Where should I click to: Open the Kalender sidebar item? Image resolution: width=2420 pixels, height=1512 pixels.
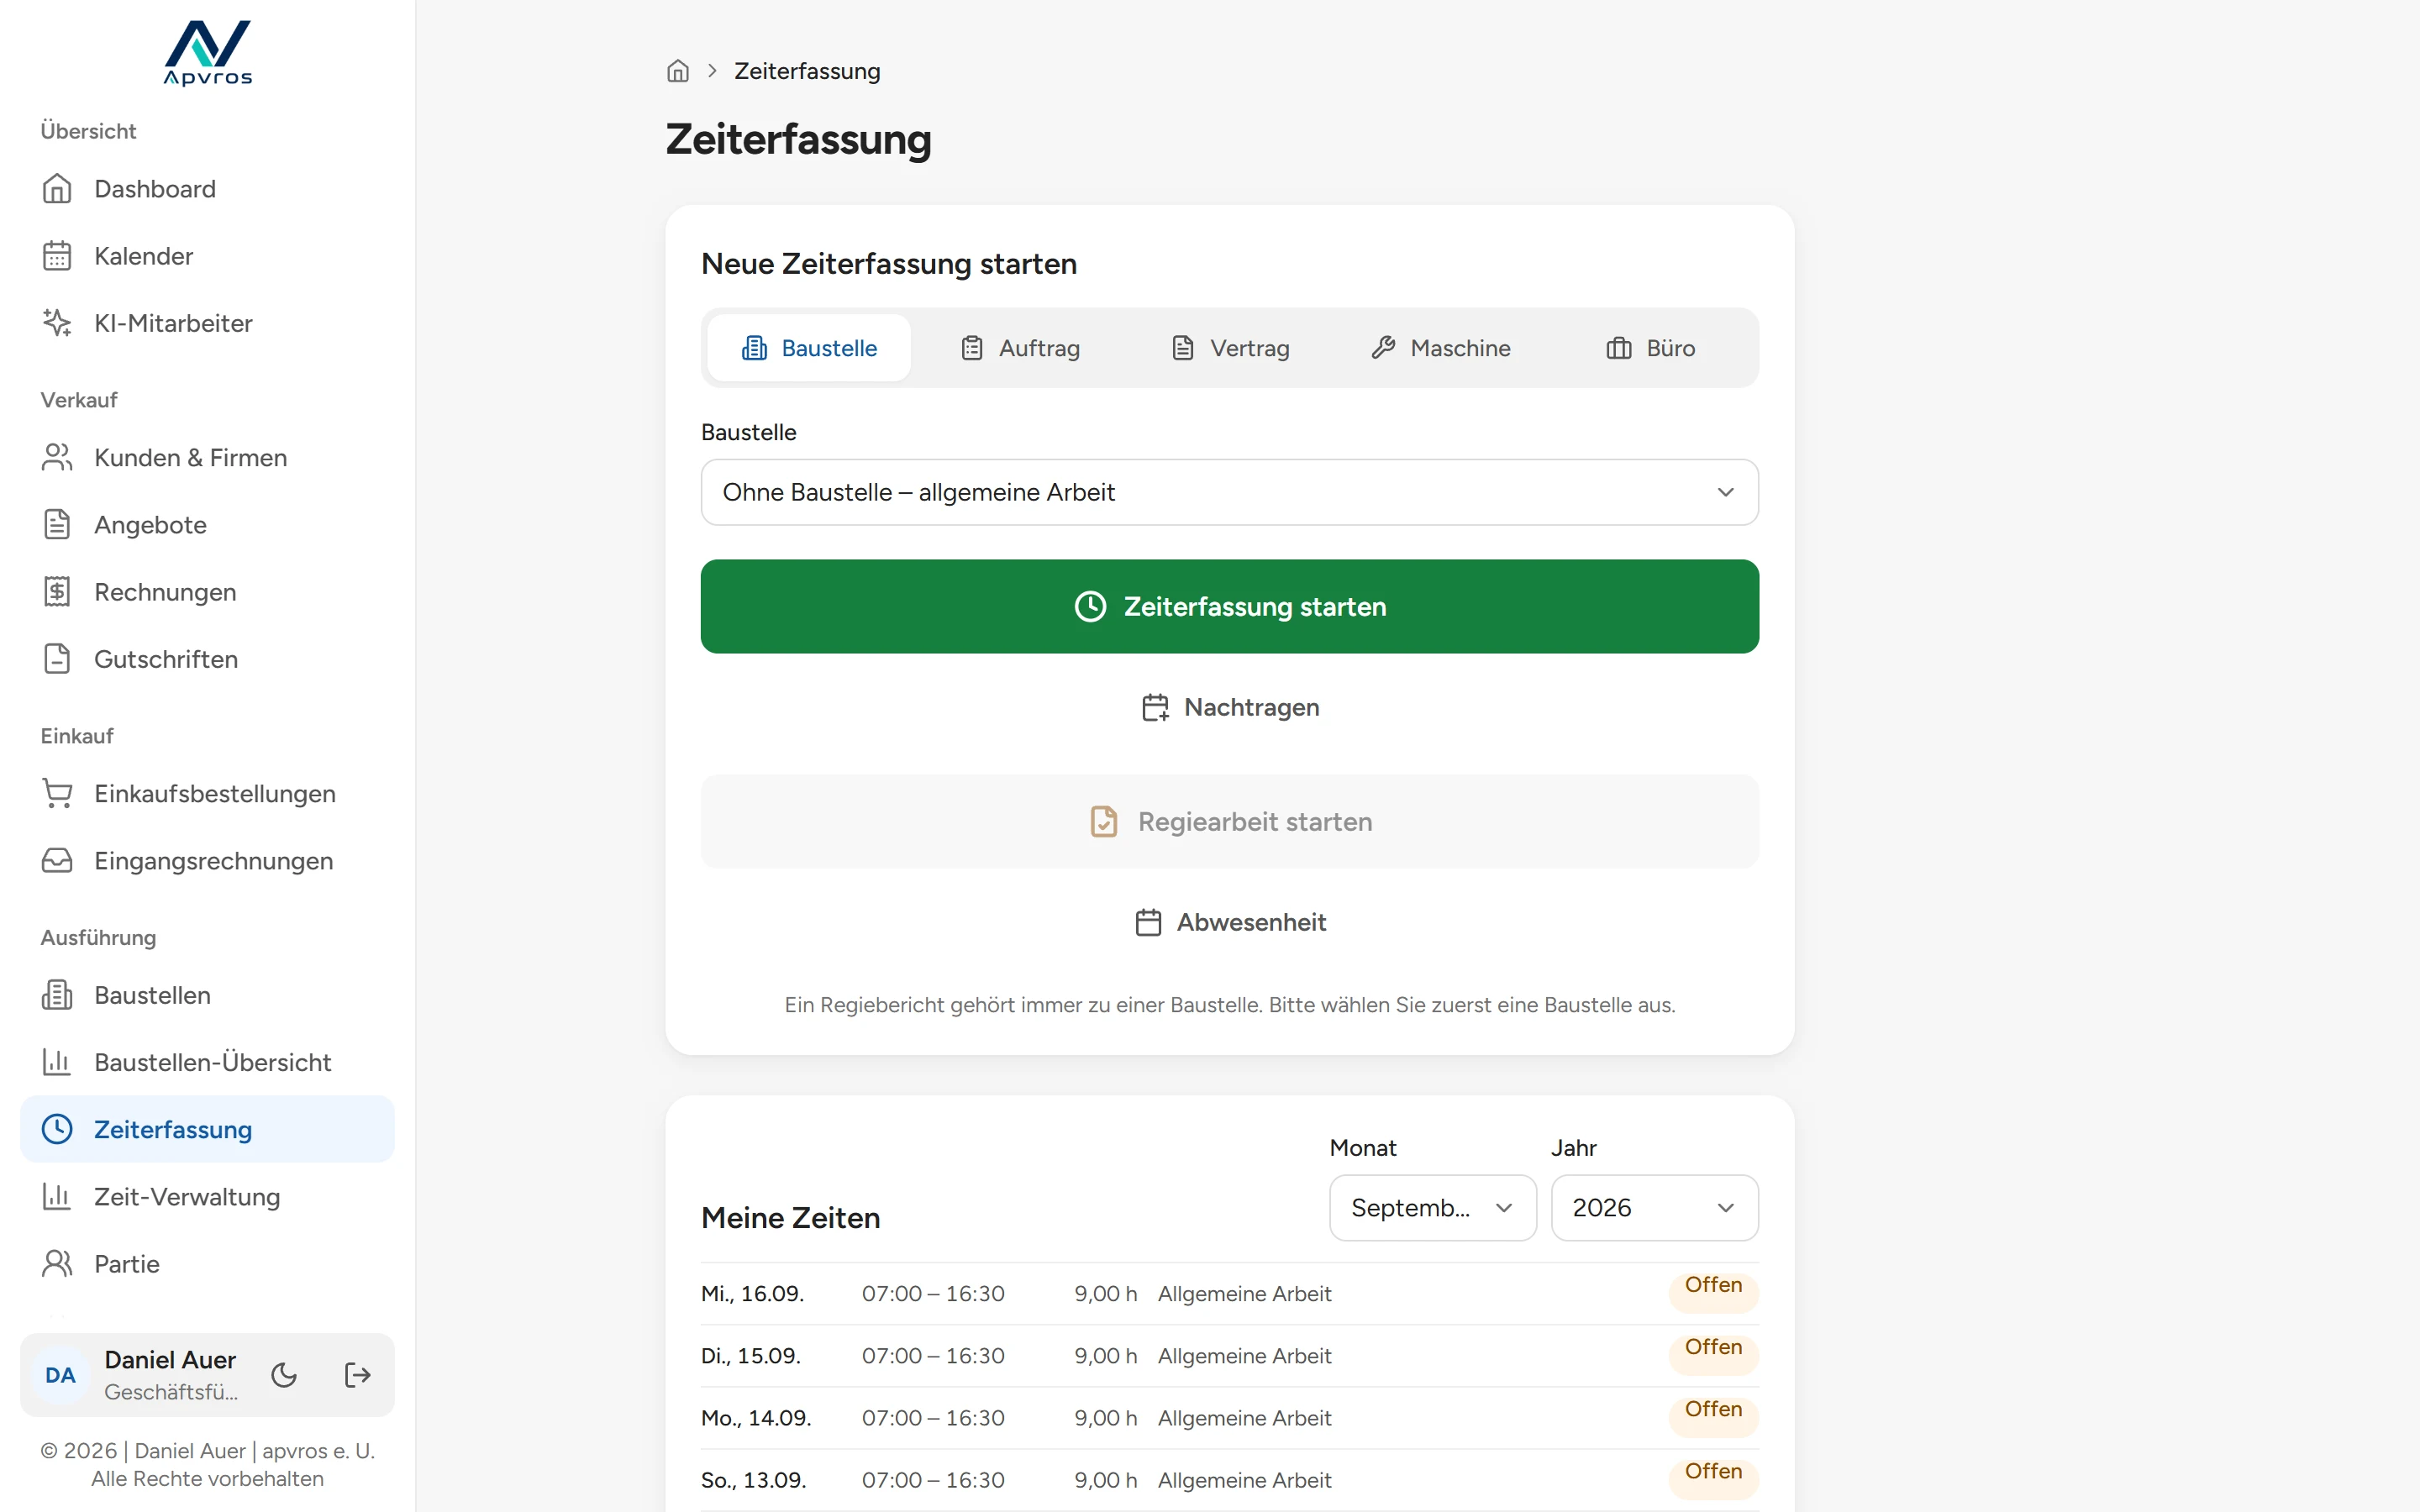[208, 256]
